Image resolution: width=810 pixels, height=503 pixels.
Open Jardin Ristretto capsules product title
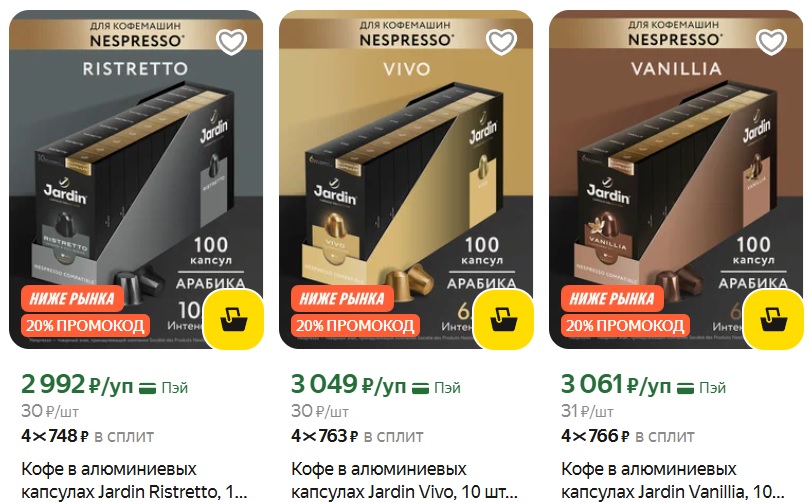(134, 480)
